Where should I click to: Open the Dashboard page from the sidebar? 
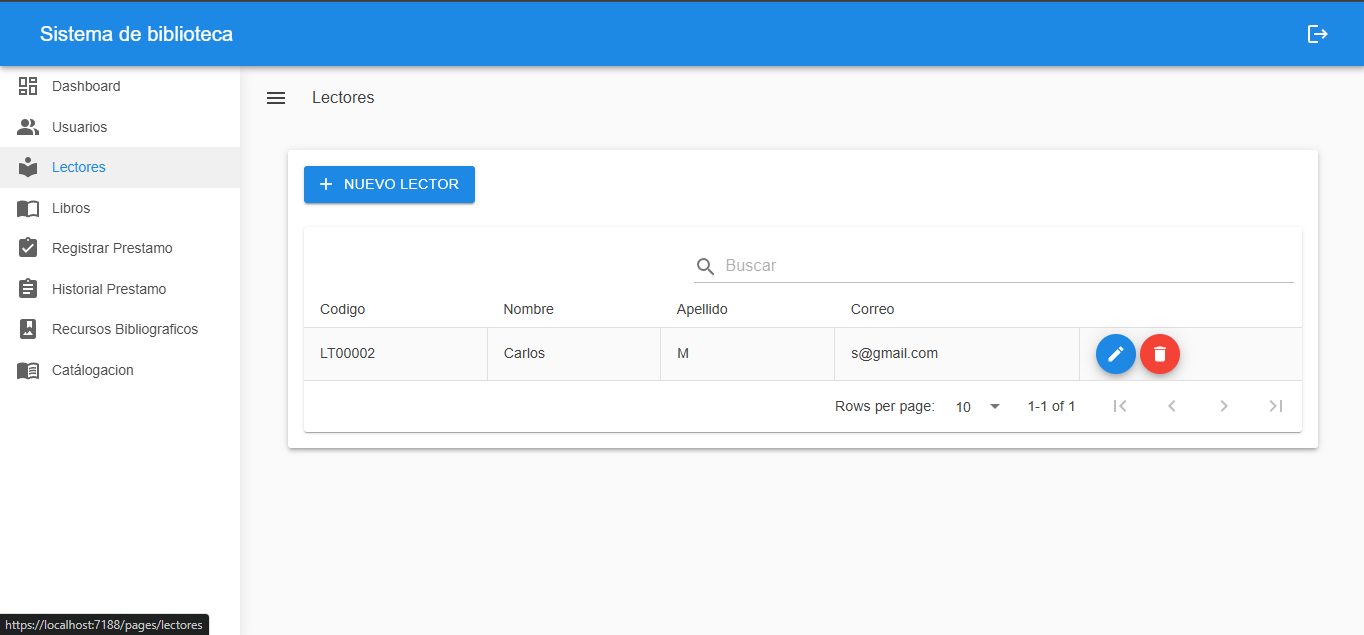pyautogui.click(x=86, y=87)
